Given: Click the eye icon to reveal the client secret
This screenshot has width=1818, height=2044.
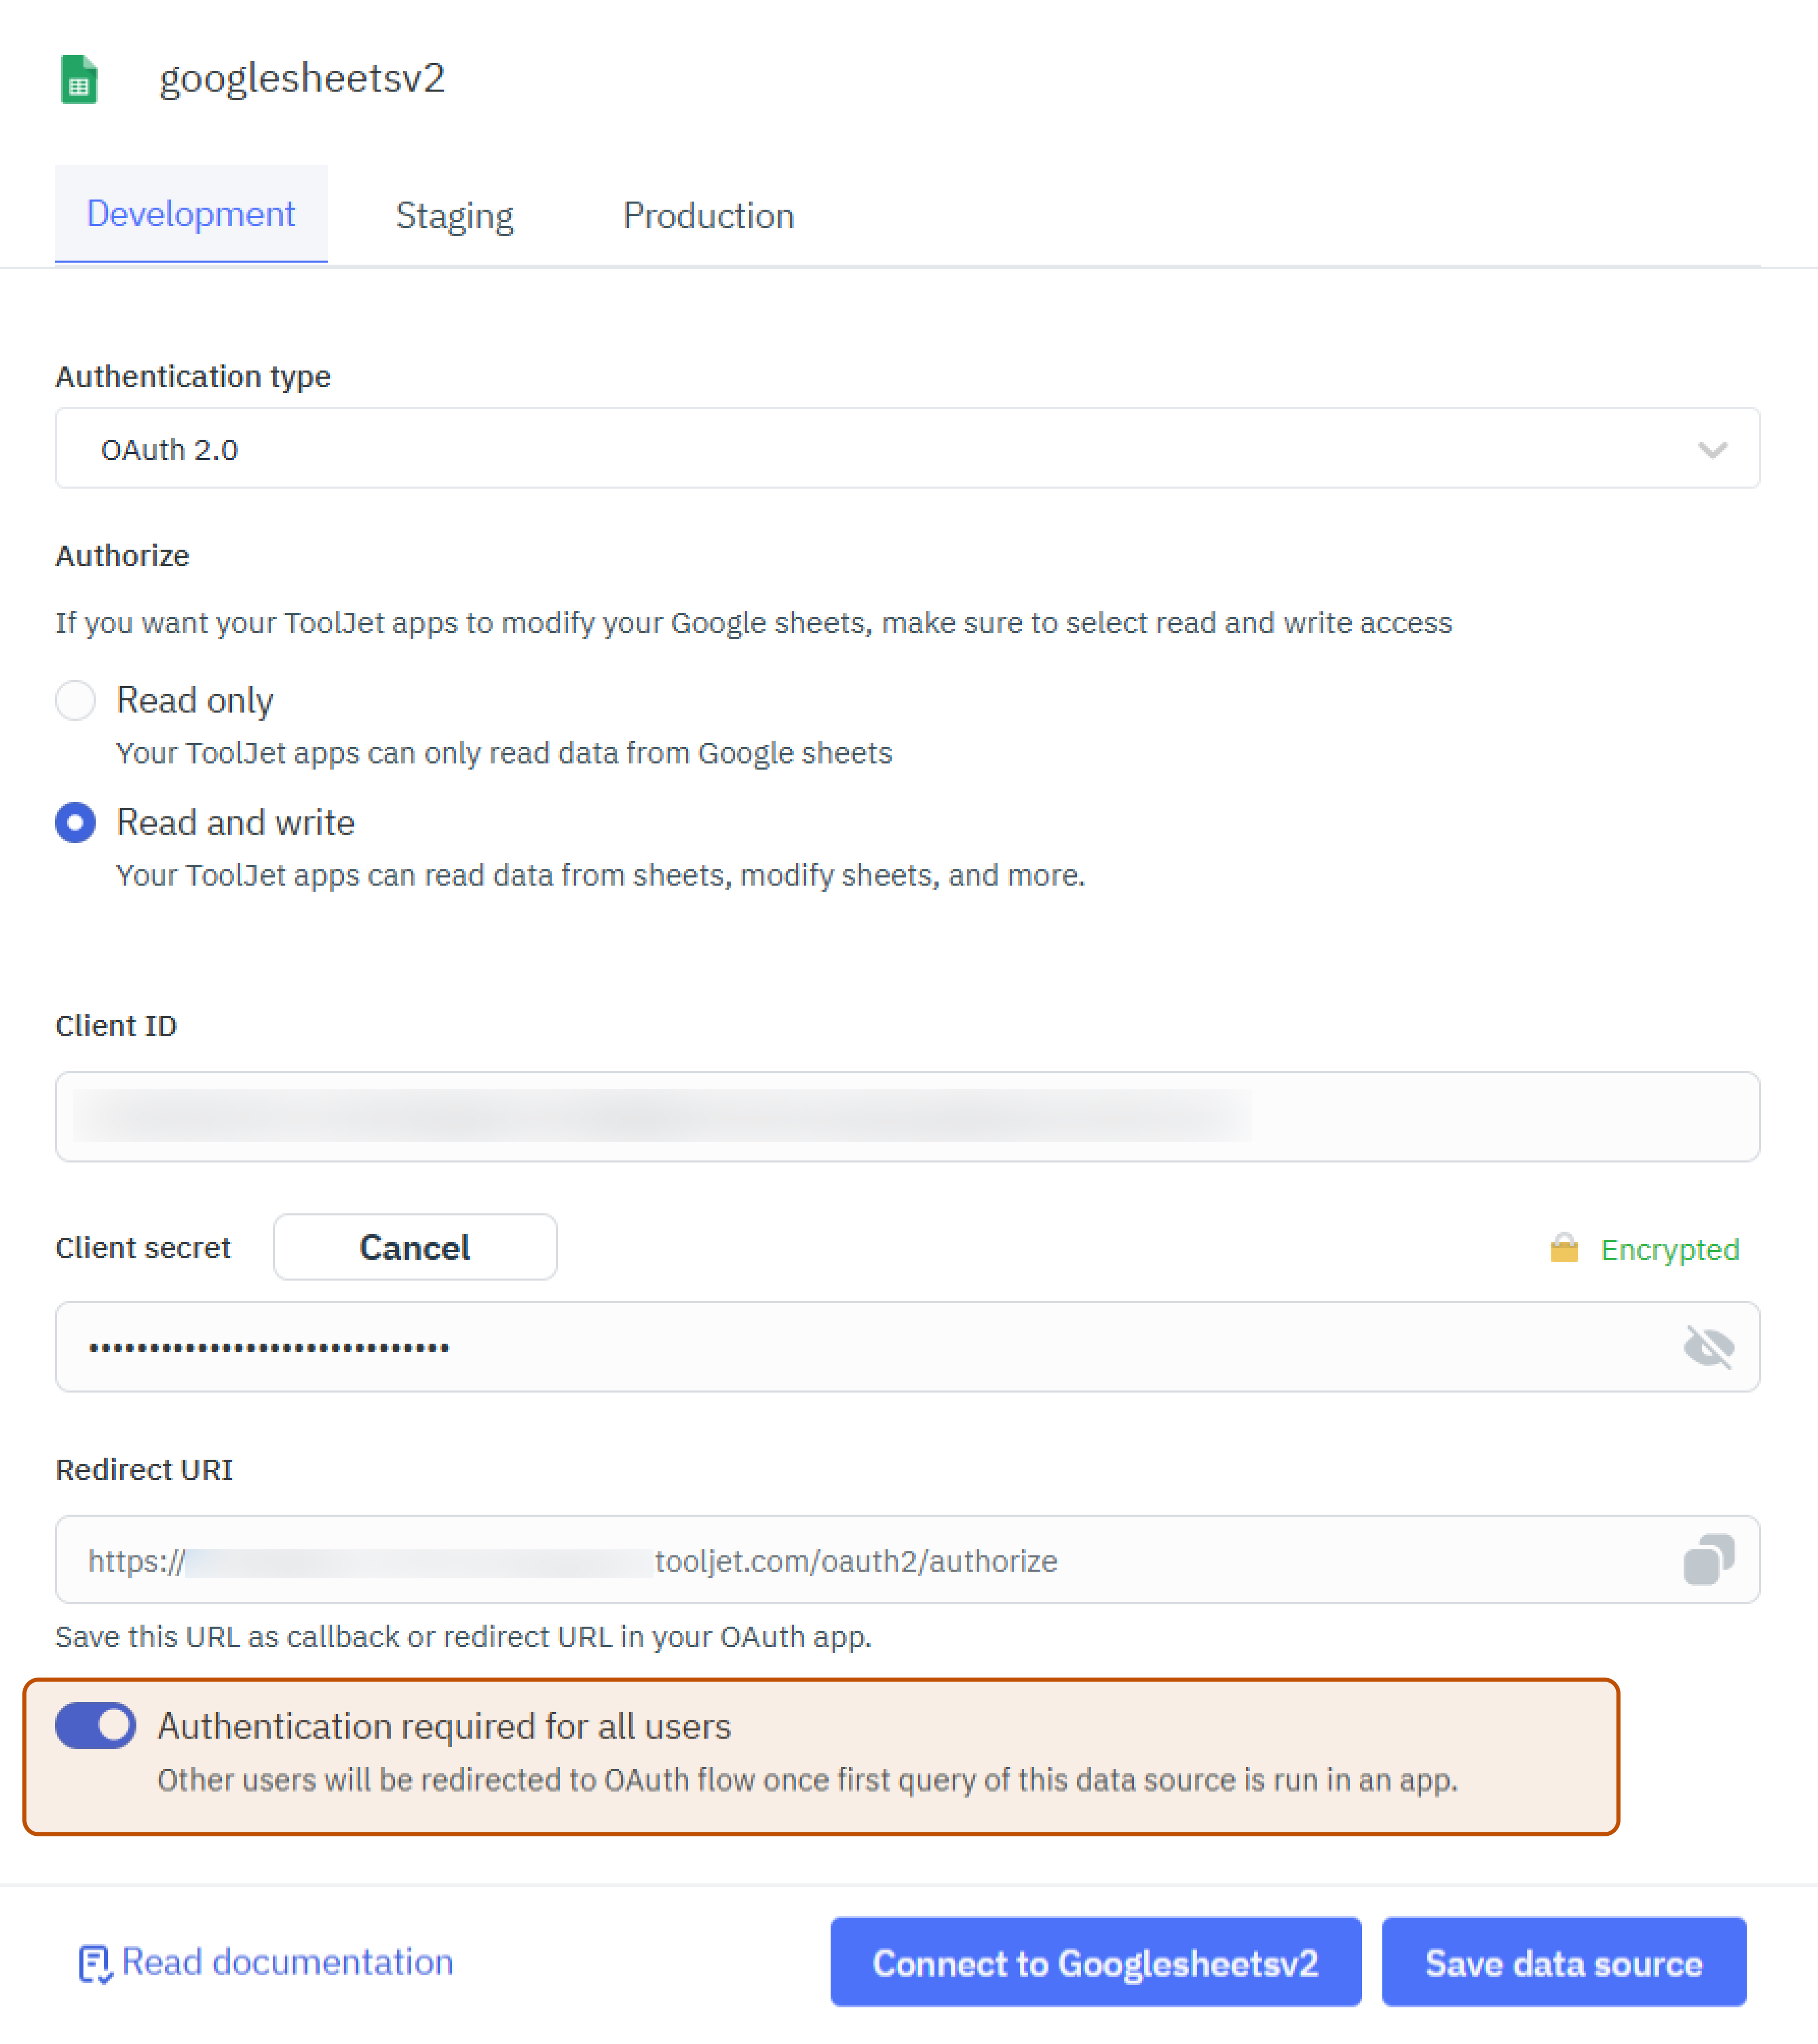Looking at the screenshot, I should click(x=1710, y=1347).
